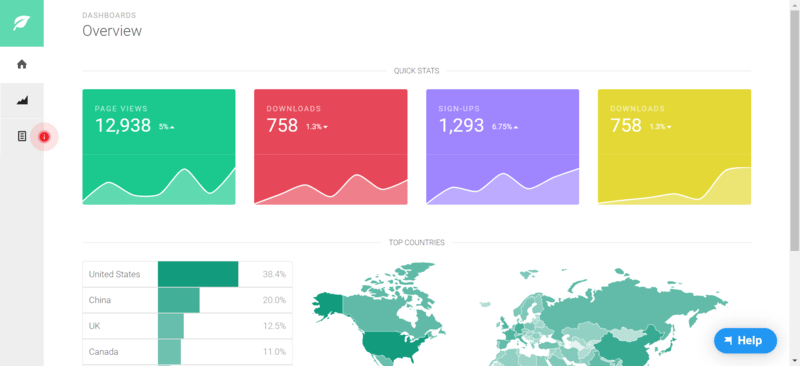800x366 pixels.
Task: Open the purple Sign-ups card
Action: tap(503, 147)
